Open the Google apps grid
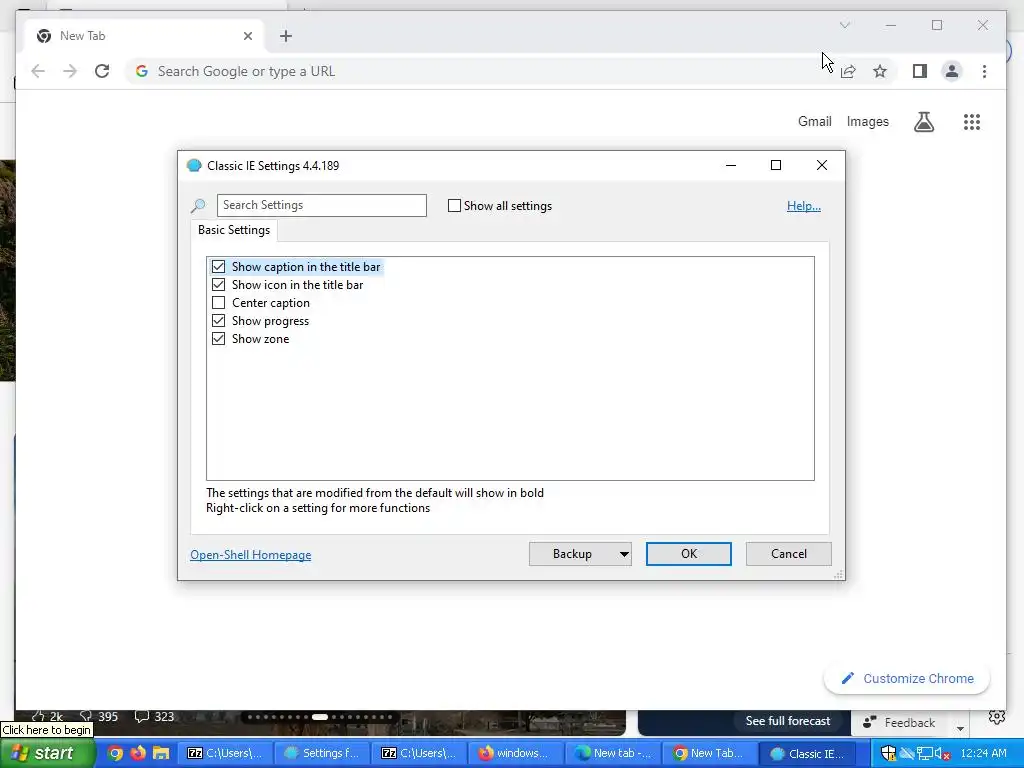1024x768 pixels. [972, 121]
